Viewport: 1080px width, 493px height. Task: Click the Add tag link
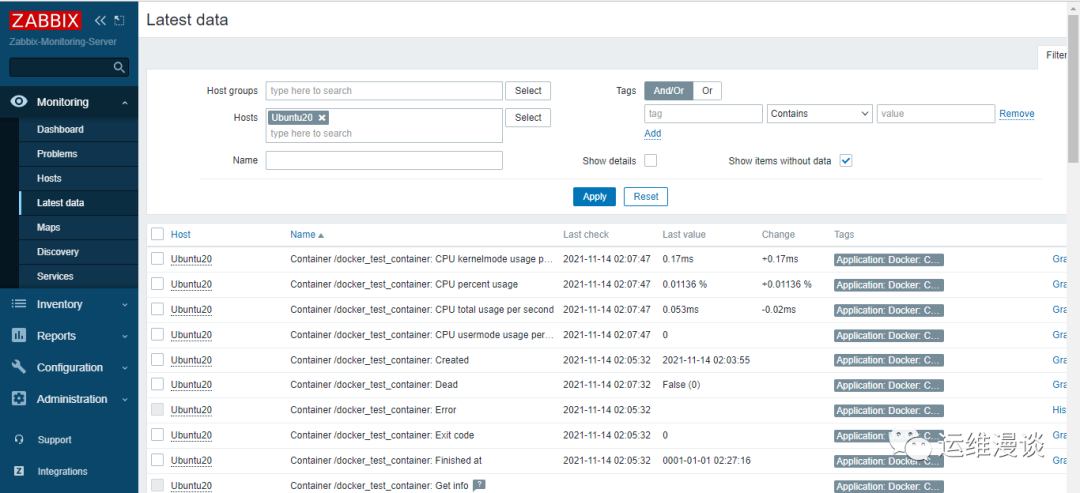tap(652, 133)
